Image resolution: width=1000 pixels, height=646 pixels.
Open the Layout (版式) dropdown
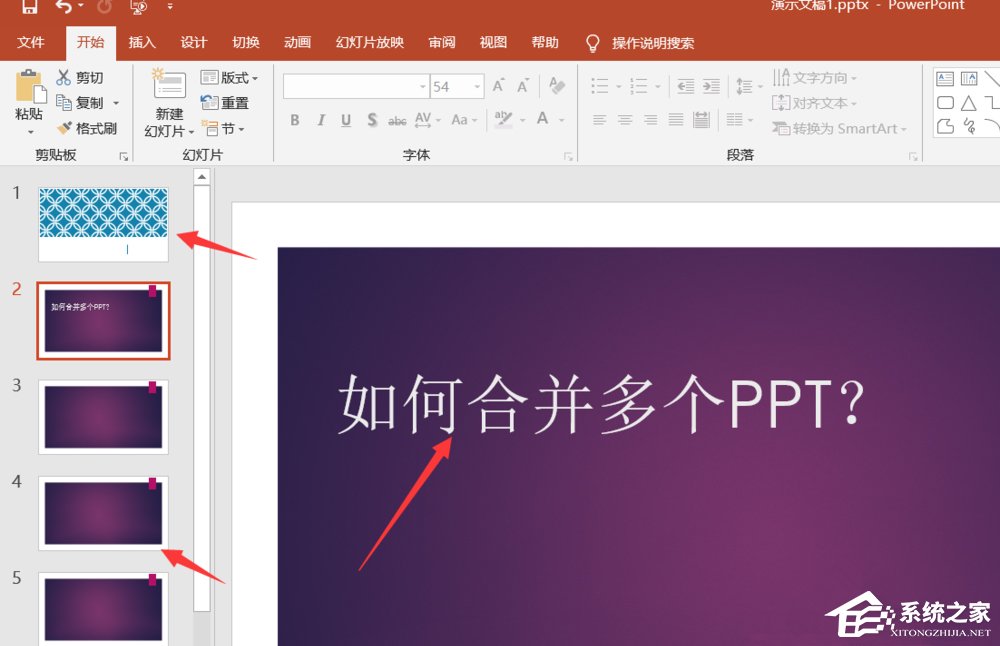click(231, 77)
